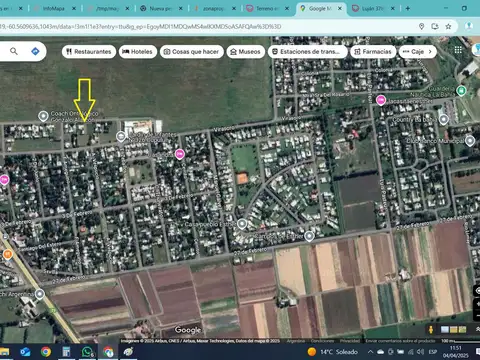Image resolution: width=480 pixels, height=360 pixels.
Task: Open the Privacidad link
Action: click(350, 341)
